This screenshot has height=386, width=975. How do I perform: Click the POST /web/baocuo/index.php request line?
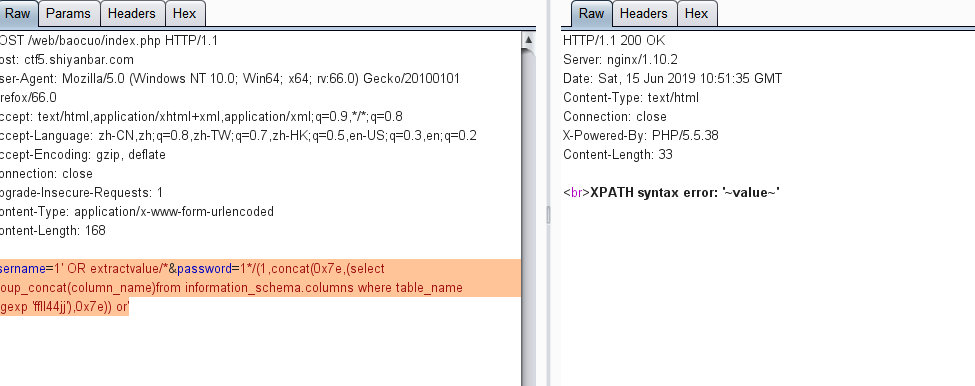pyautogui.click(x=109, y=40)
